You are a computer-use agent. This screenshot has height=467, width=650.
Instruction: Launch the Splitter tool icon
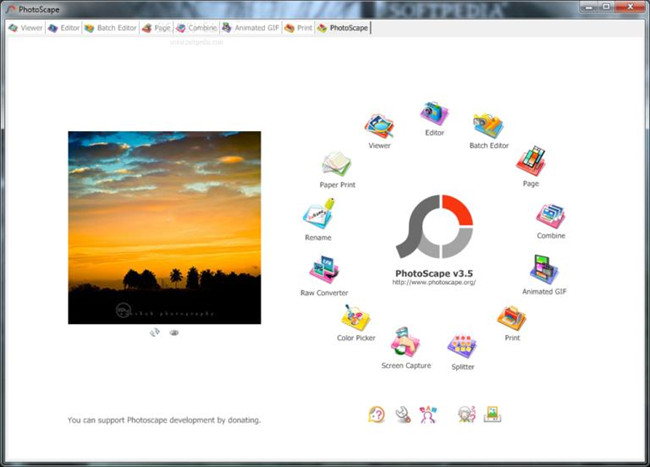[461, 347]
